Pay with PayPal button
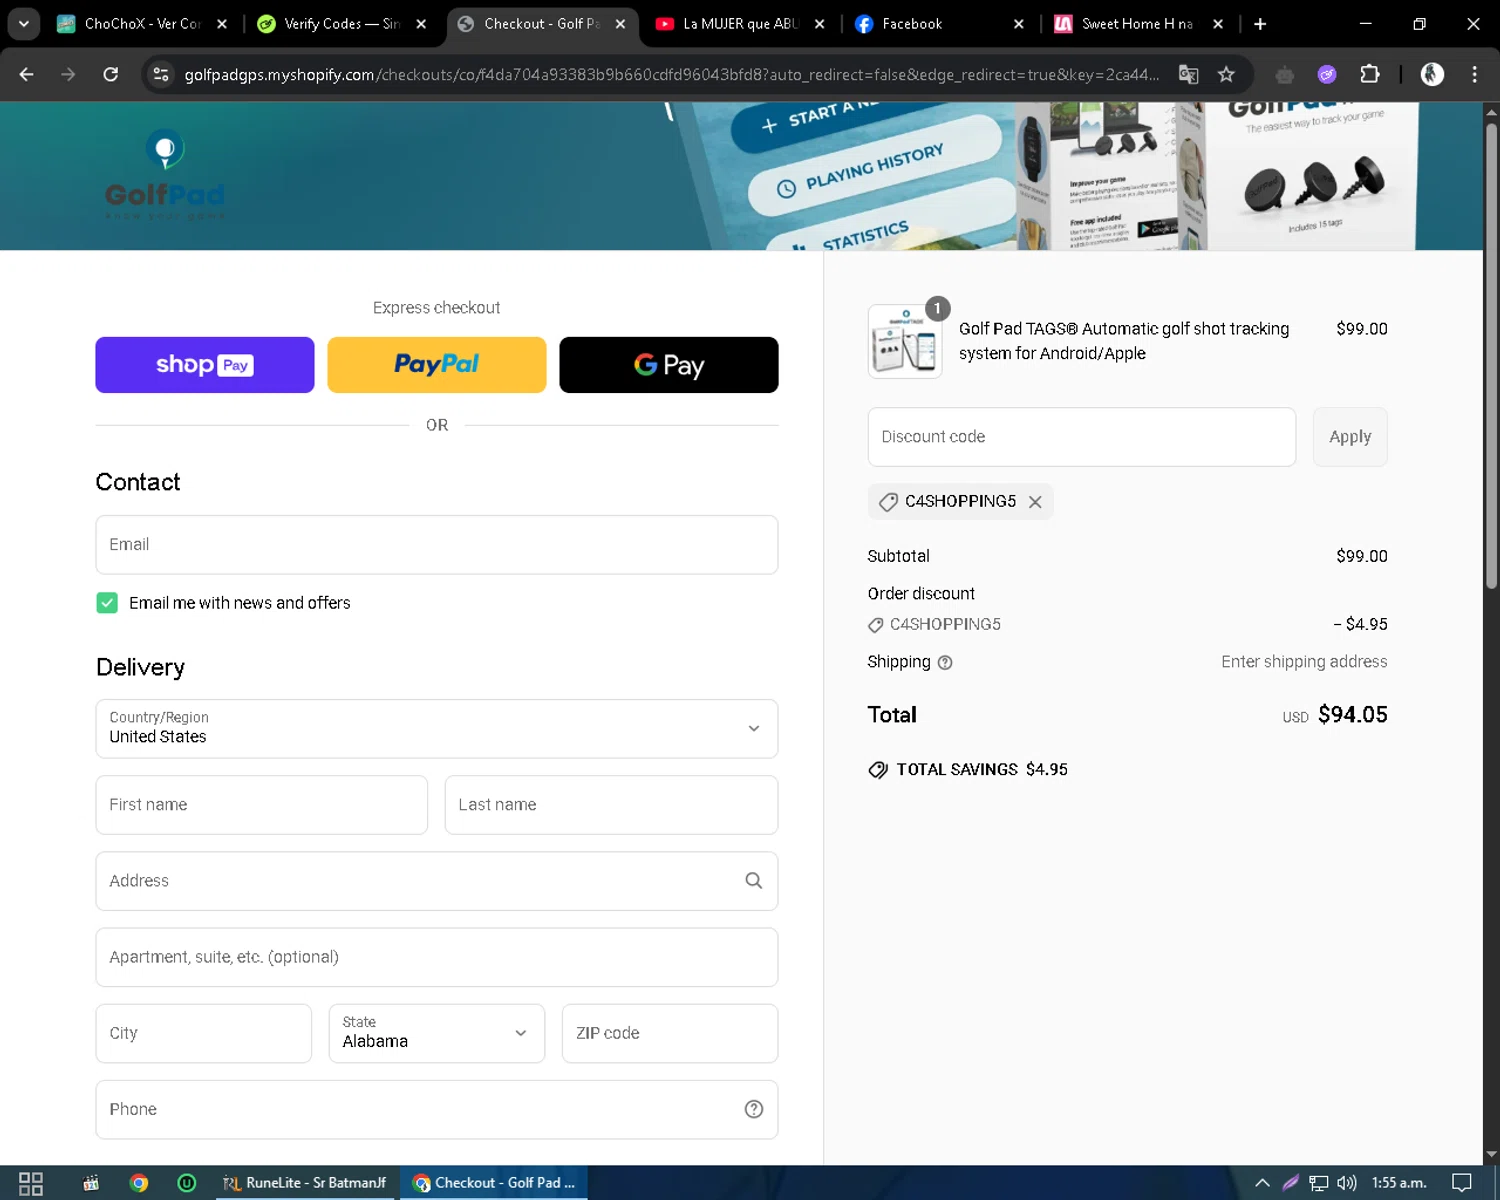Viewport: 1500px width, 1200px height. 437,365
